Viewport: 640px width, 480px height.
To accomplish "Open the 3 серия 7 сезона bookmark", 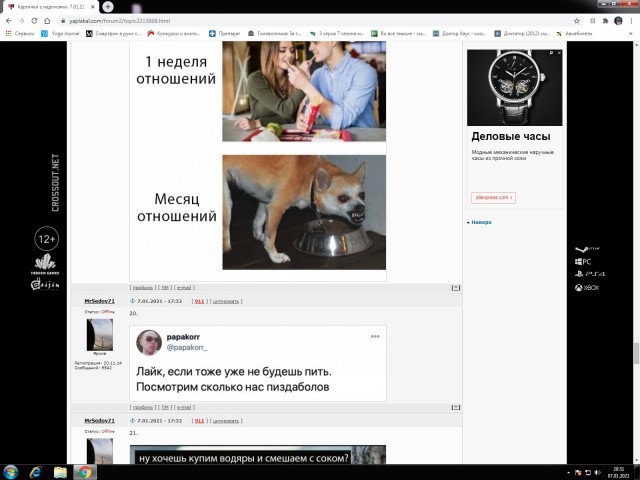I will coord(337,33).
